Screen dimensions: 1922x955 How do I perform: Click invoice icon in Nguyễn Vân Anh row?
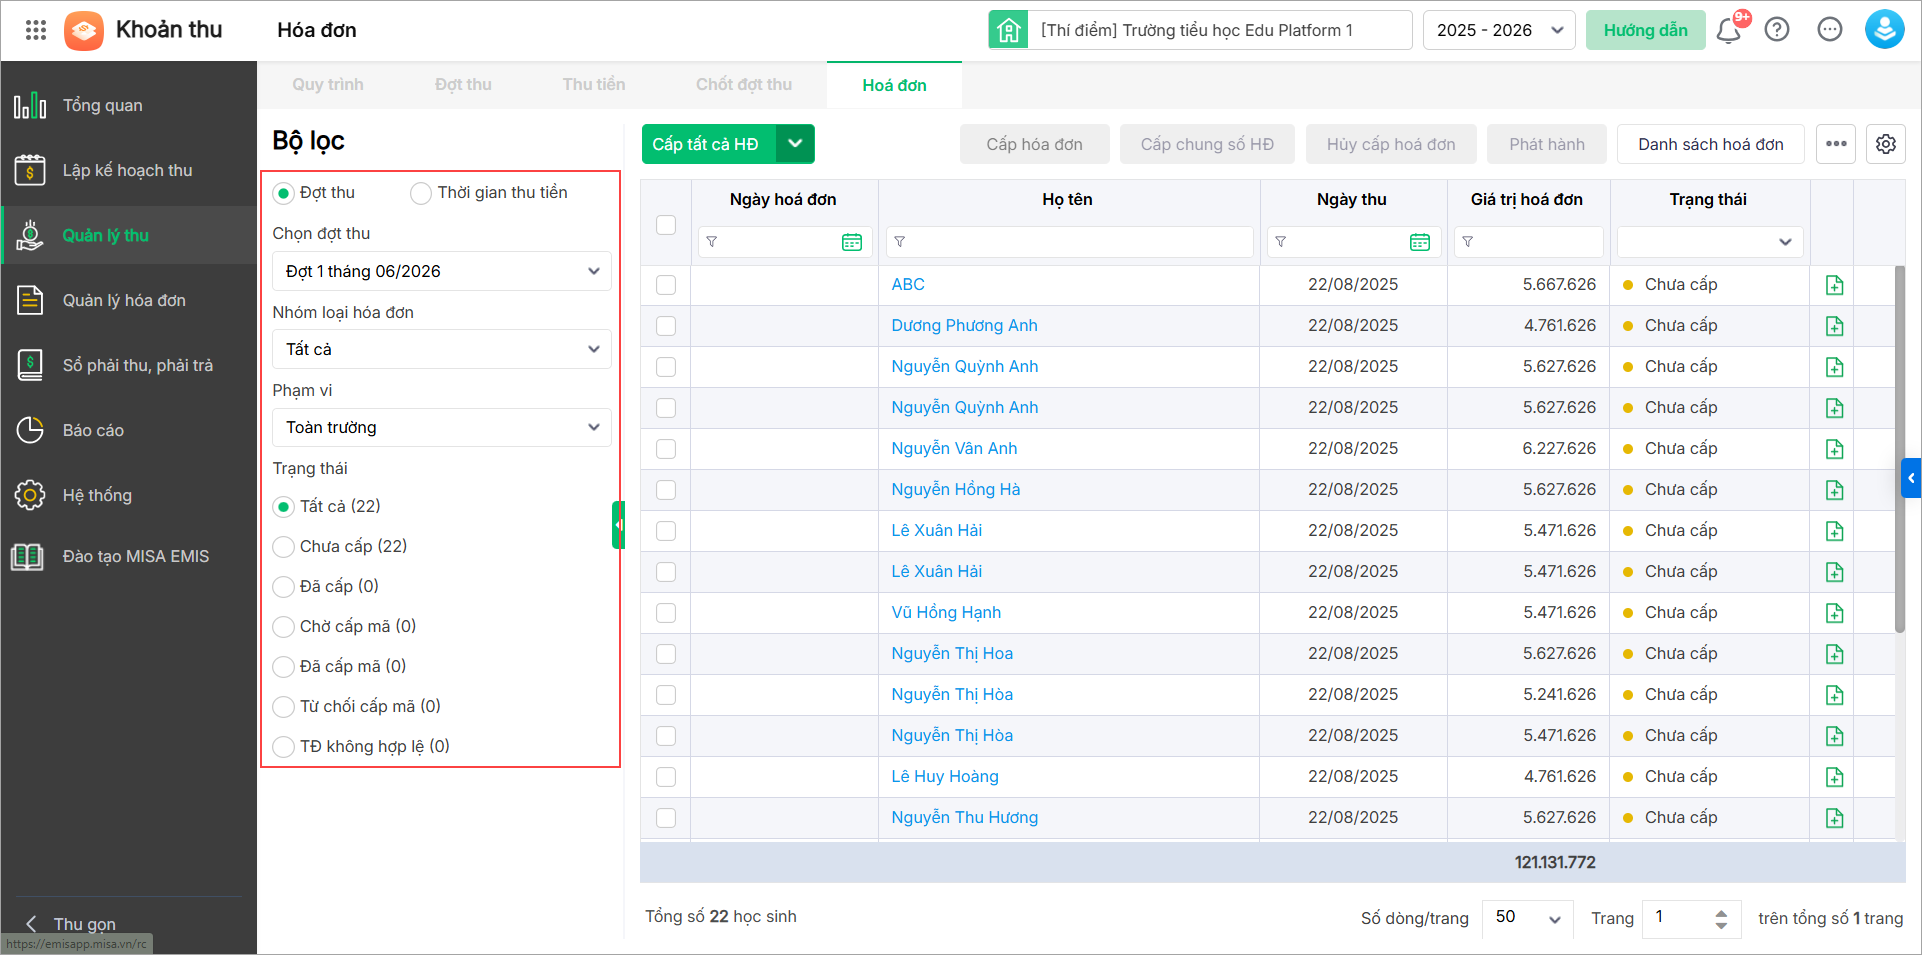[x=1835, y=449]
